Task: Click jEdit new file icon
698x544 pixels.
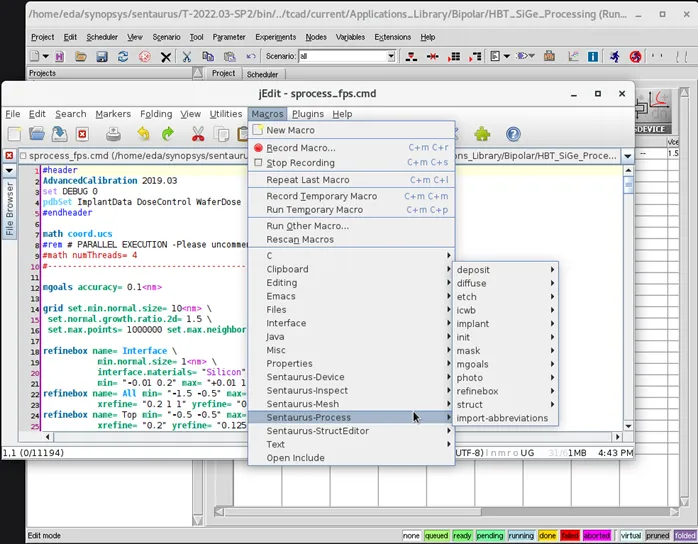Action: 14,134
